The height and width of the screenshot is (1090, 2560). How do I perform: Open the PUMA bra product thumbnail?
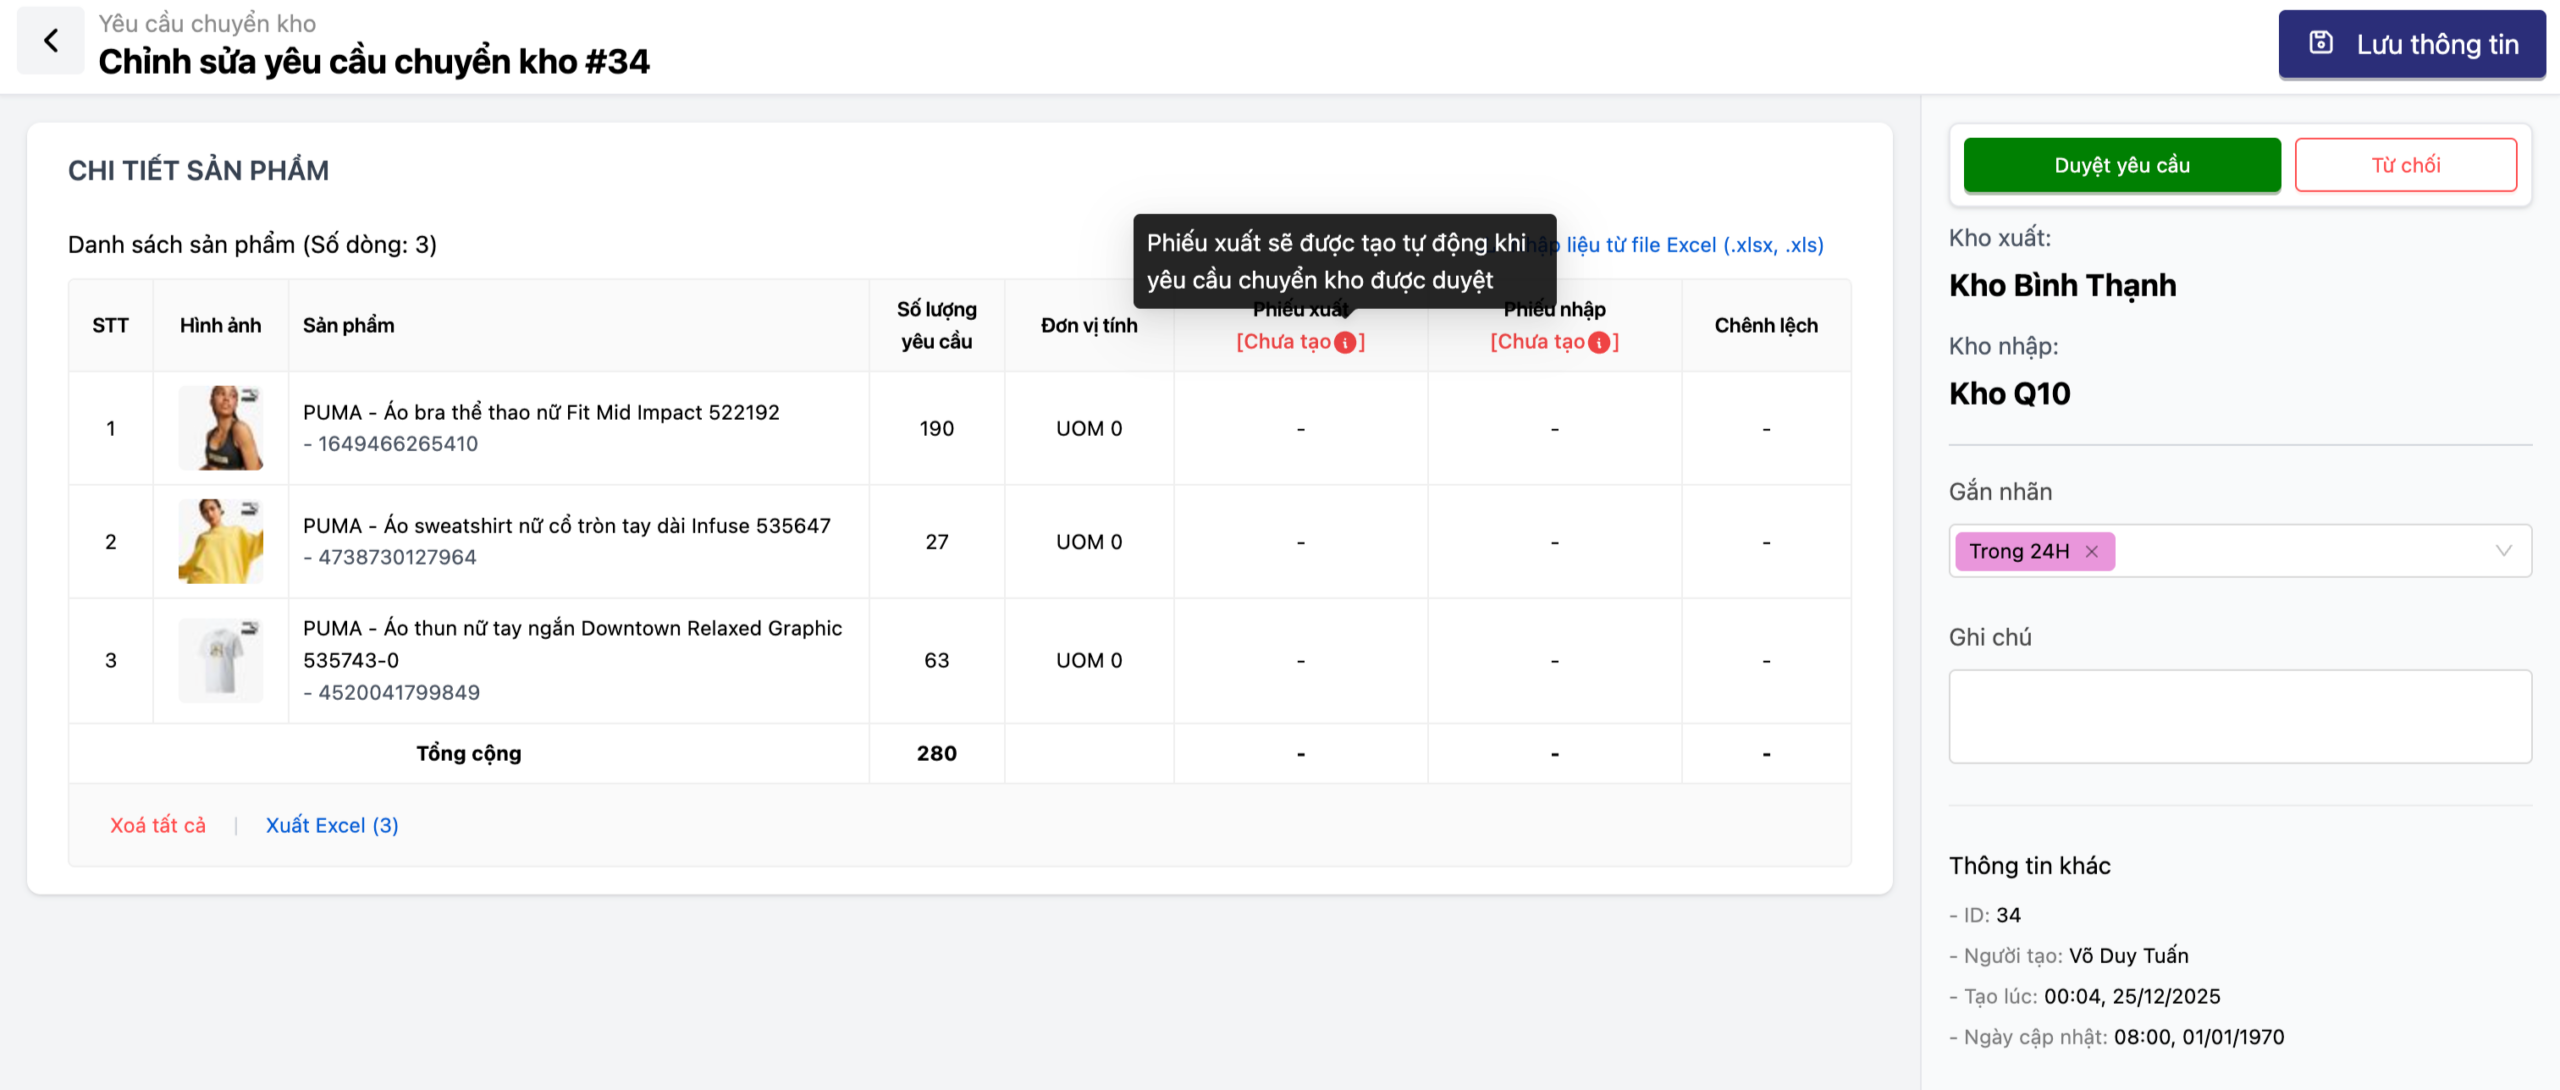click(x=220, y=428)
